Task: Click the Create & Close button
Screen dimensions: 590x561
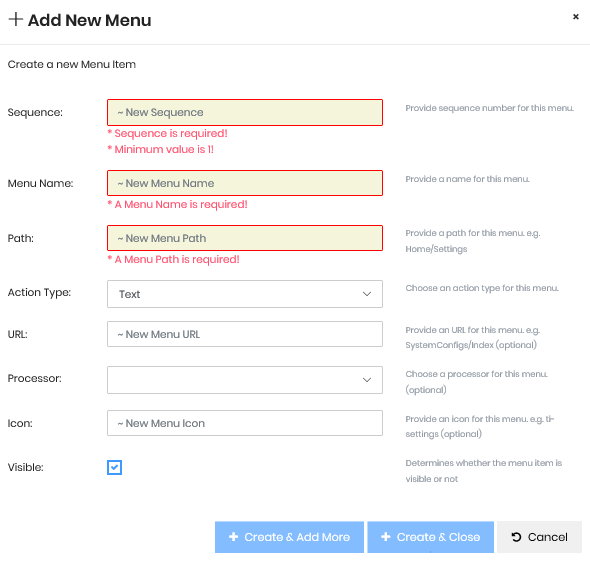Action: tap(430, 537)
